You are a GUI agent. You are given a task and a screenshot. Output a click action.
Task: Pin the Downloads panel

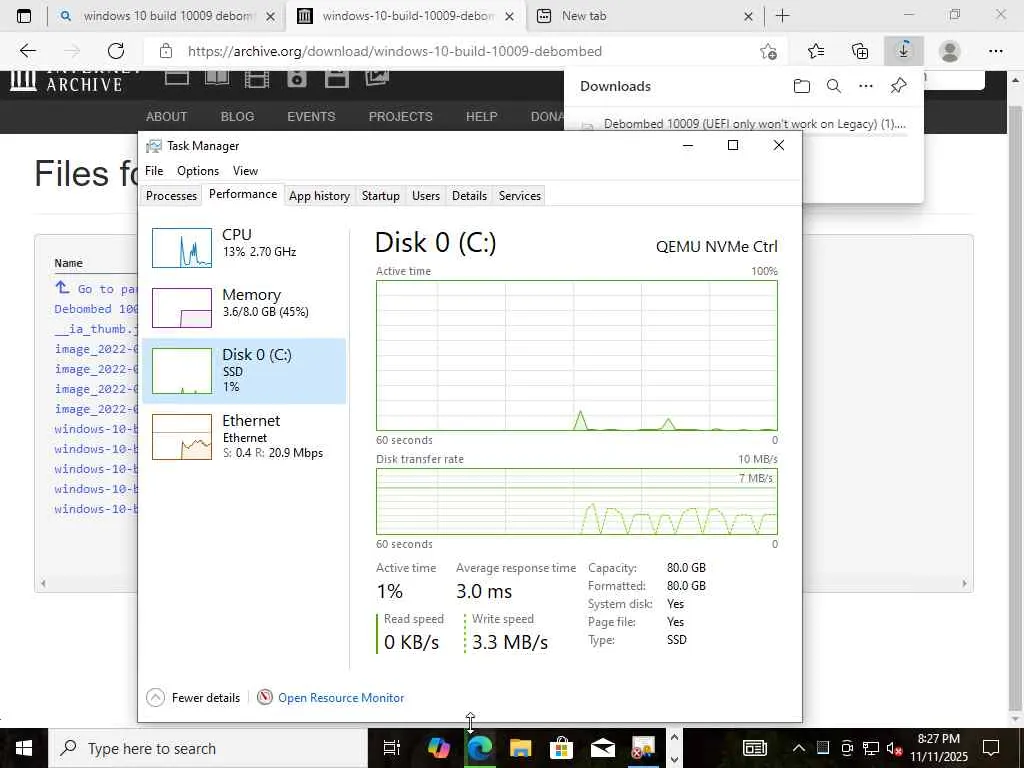pos(898,86)
